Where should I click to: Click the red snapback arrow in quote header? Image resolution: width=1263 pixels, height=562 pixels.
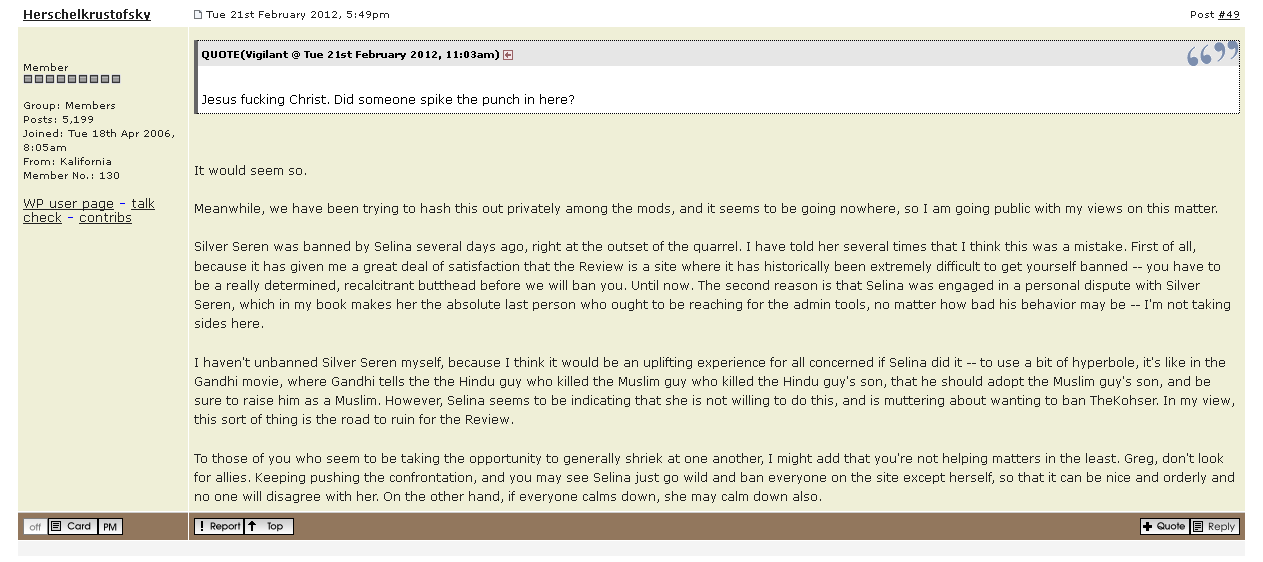click(x=508, y=55)
